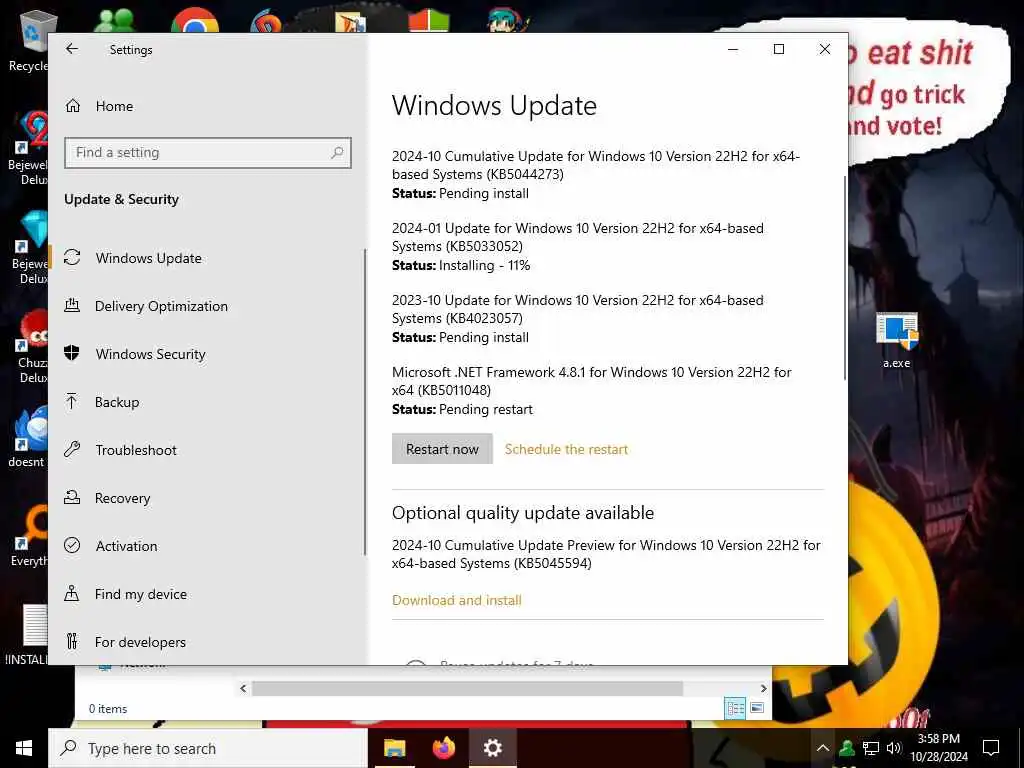This screenshot has width=1024, height=768.
Task: Open Home in Settings sidebar
Action: (x=114, y=106)
